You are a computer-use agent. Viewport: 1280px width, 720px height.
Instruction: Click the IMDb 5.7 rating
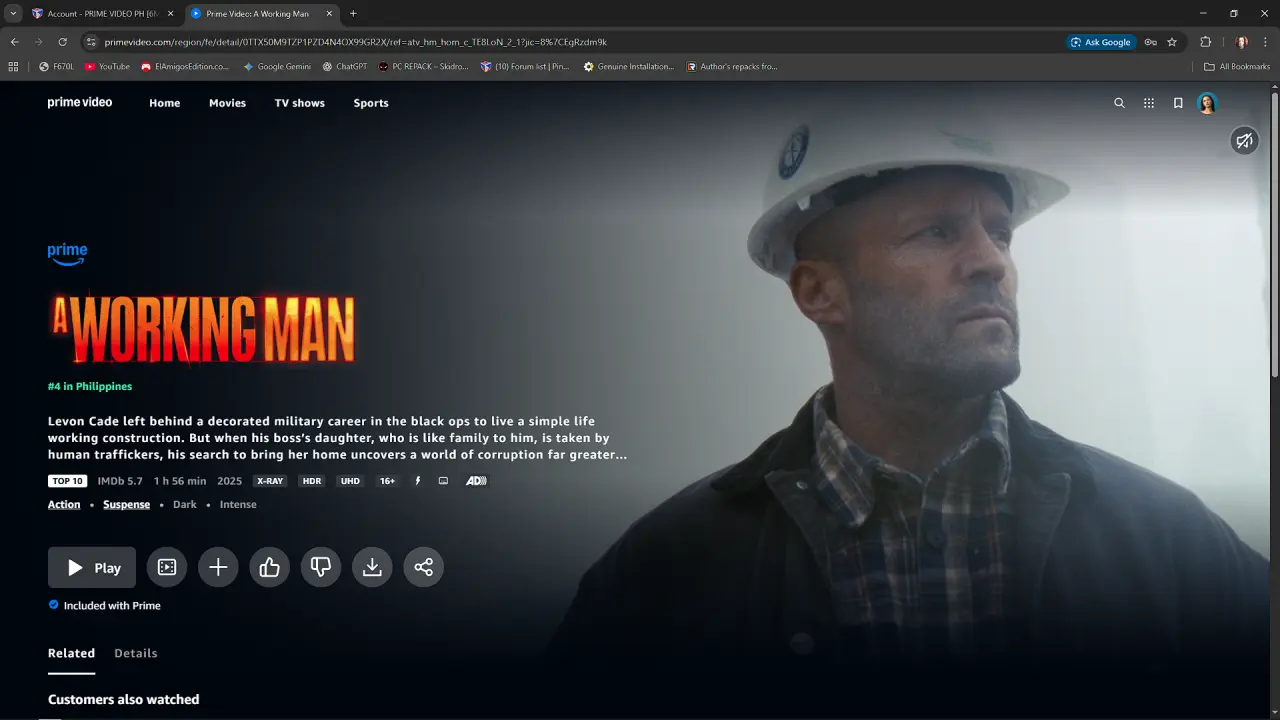pos(120,481)
